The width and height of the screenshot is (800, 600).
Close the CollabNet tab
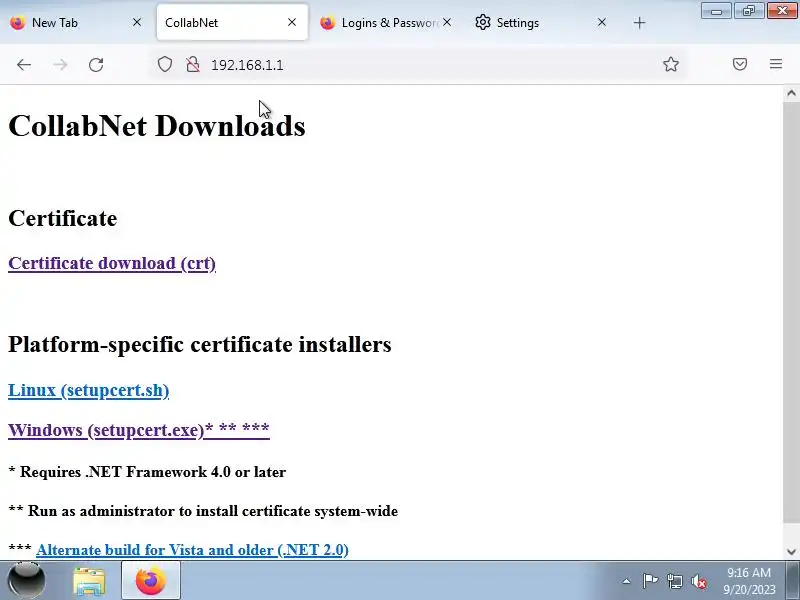(x=292, y=22)
